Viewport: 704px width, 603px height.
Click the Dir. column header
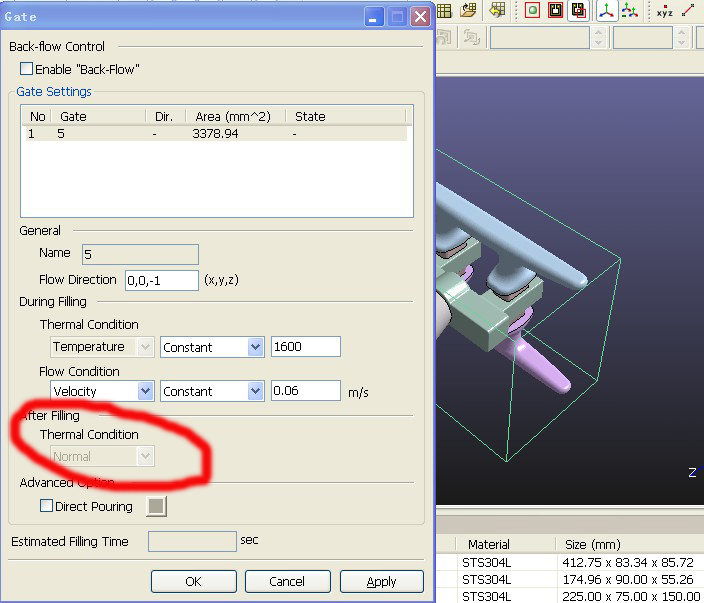coord(165,116)
